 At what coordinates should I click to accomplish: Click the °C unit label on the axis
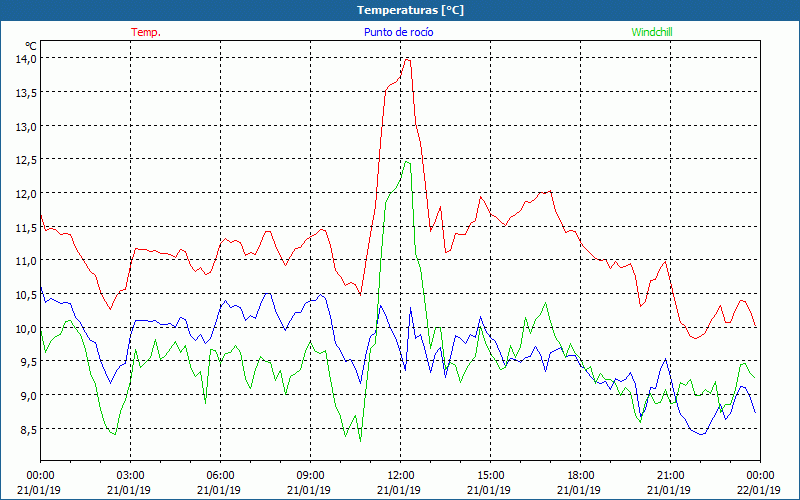click(30, 46)
